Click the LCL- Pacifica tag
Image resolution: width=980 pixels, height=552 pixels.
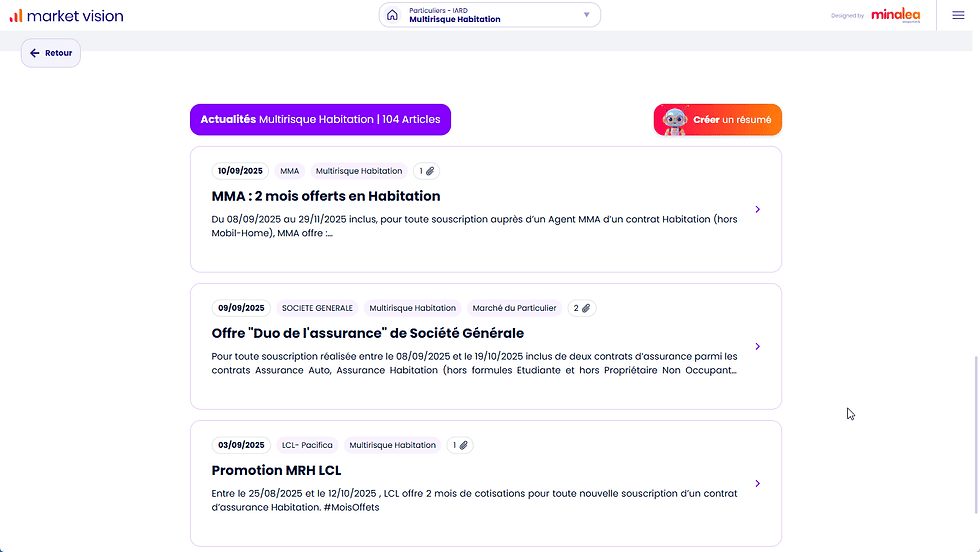tap(307, 445)
